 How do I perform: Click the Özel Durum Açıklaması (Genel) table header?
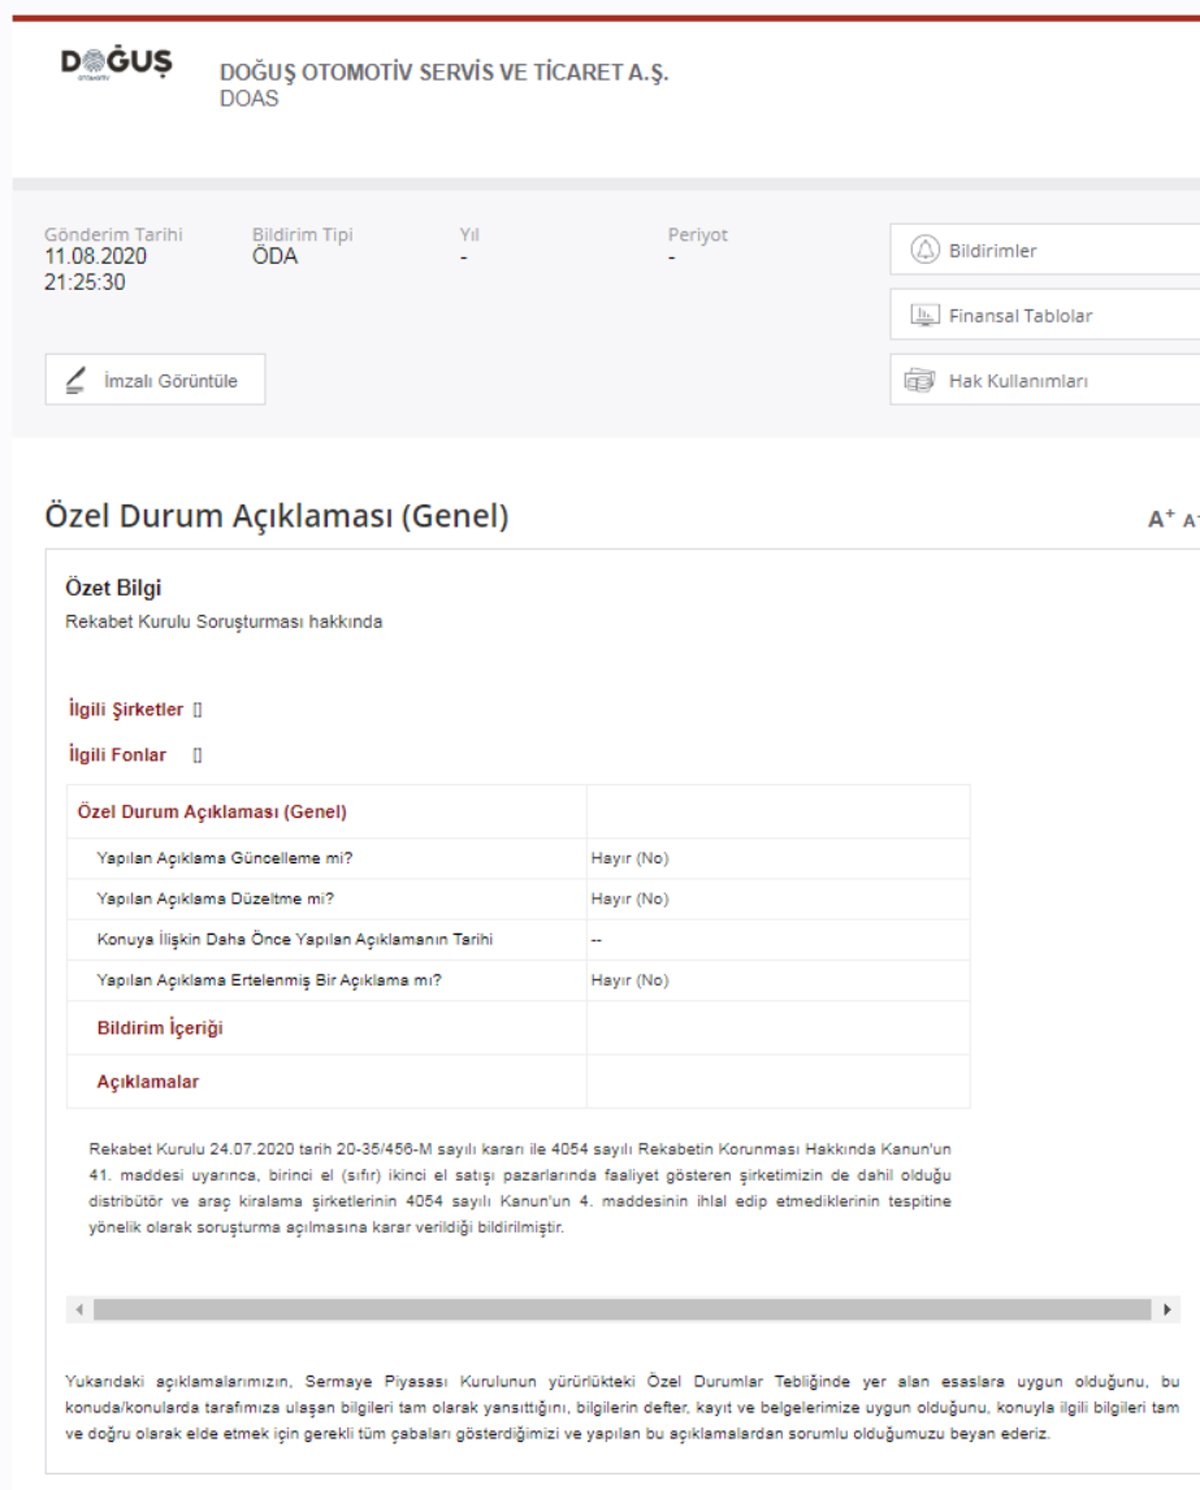click(x=212, y=812)
